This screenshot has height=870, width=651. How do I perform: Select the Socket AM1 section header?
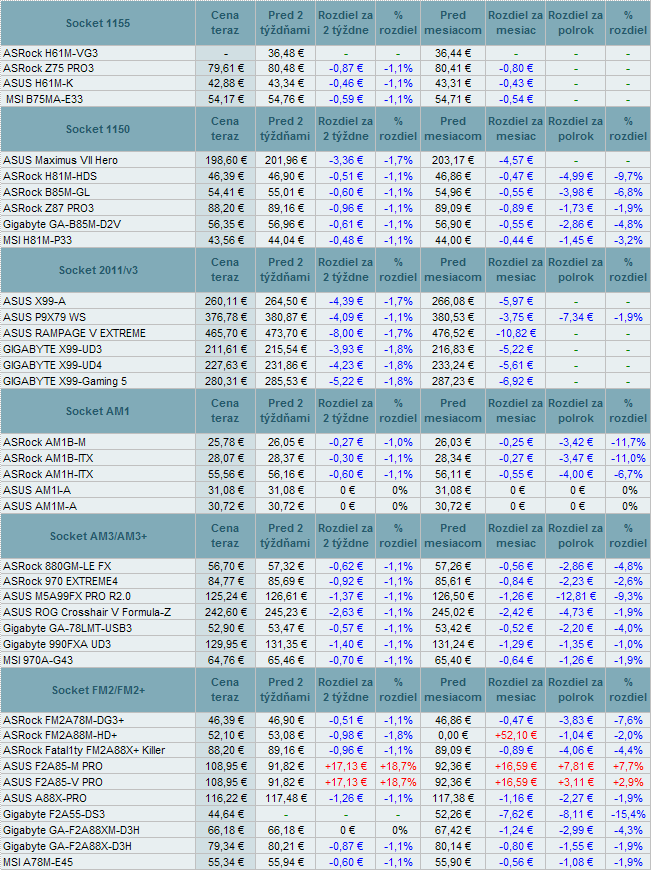[98, 411]
